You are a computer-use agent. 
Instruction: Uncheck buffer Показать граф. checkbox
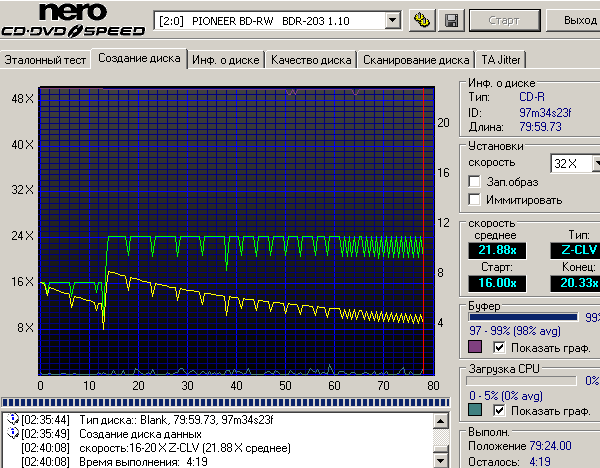click(499, 346)
